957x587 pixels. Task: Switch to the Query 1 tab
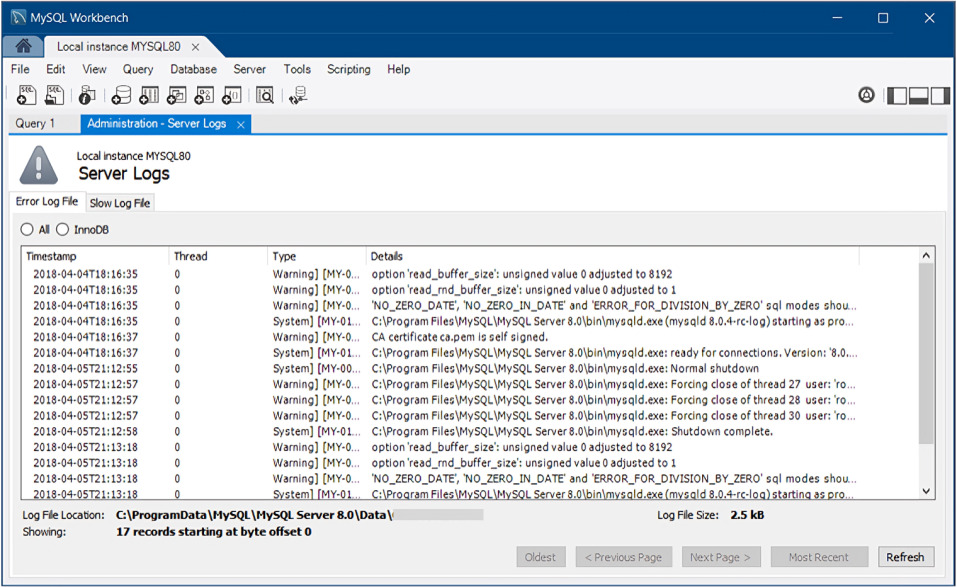click(35, 124)
